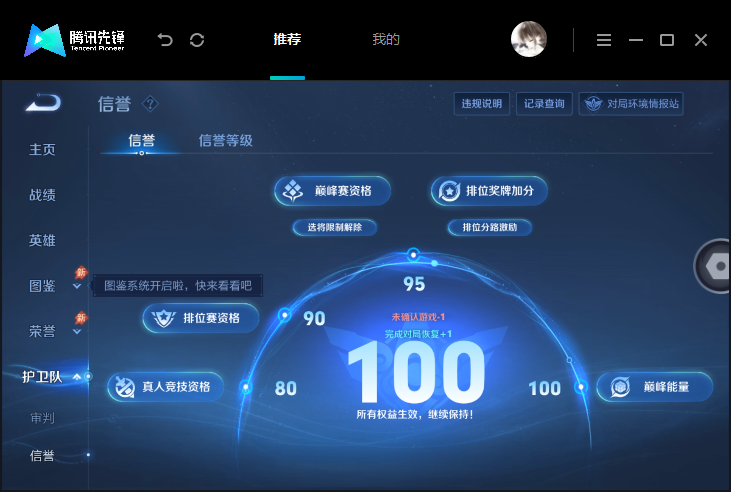Open the user avatar profile
Viewport: 731px width, 492px height.
(529, 39)
